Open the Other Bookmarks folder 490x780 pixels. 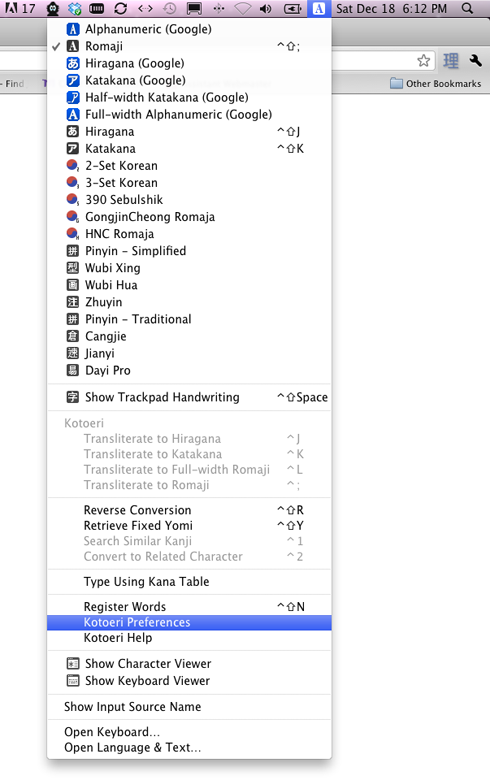[x=436, y=84]
